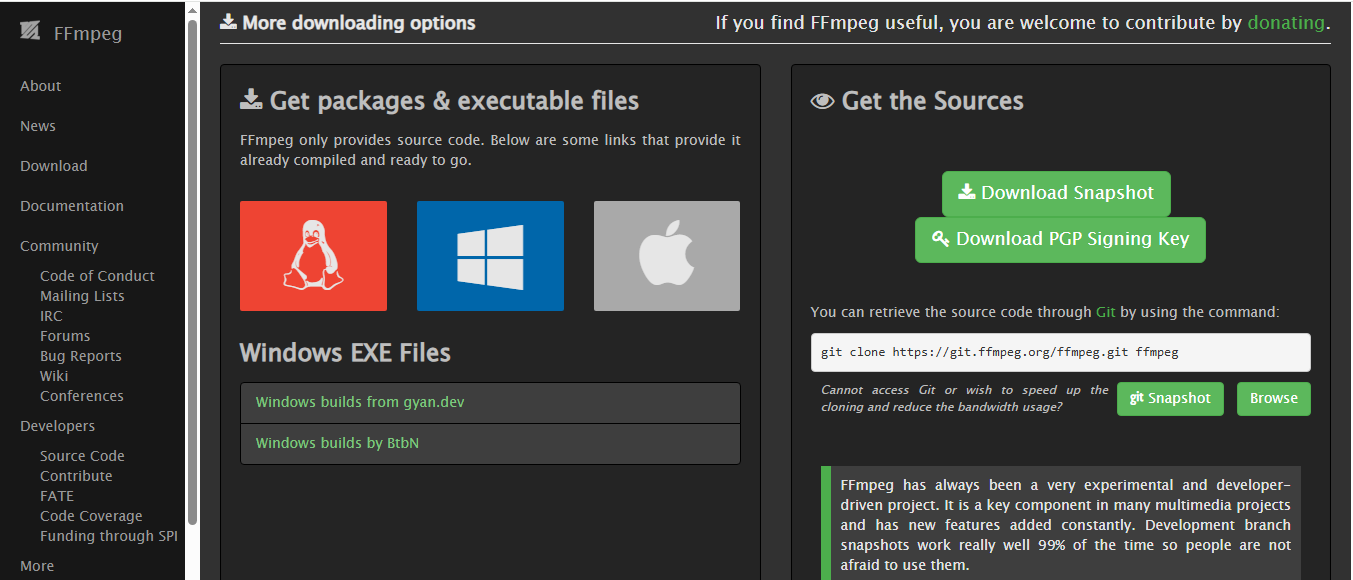Open the Wiki sidebar link
Viewport: 1353px width, 580px height.
point(54,376)
